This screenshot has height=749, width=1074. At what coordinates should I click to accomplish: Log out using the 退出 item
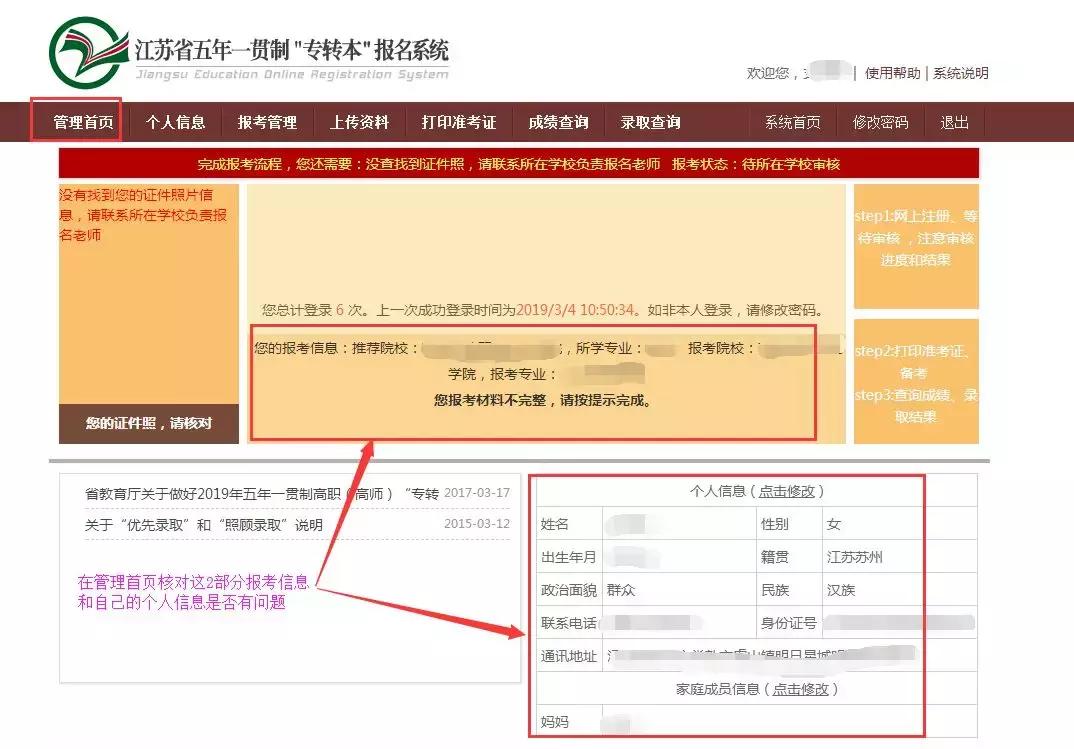click(x=953, y=121)
